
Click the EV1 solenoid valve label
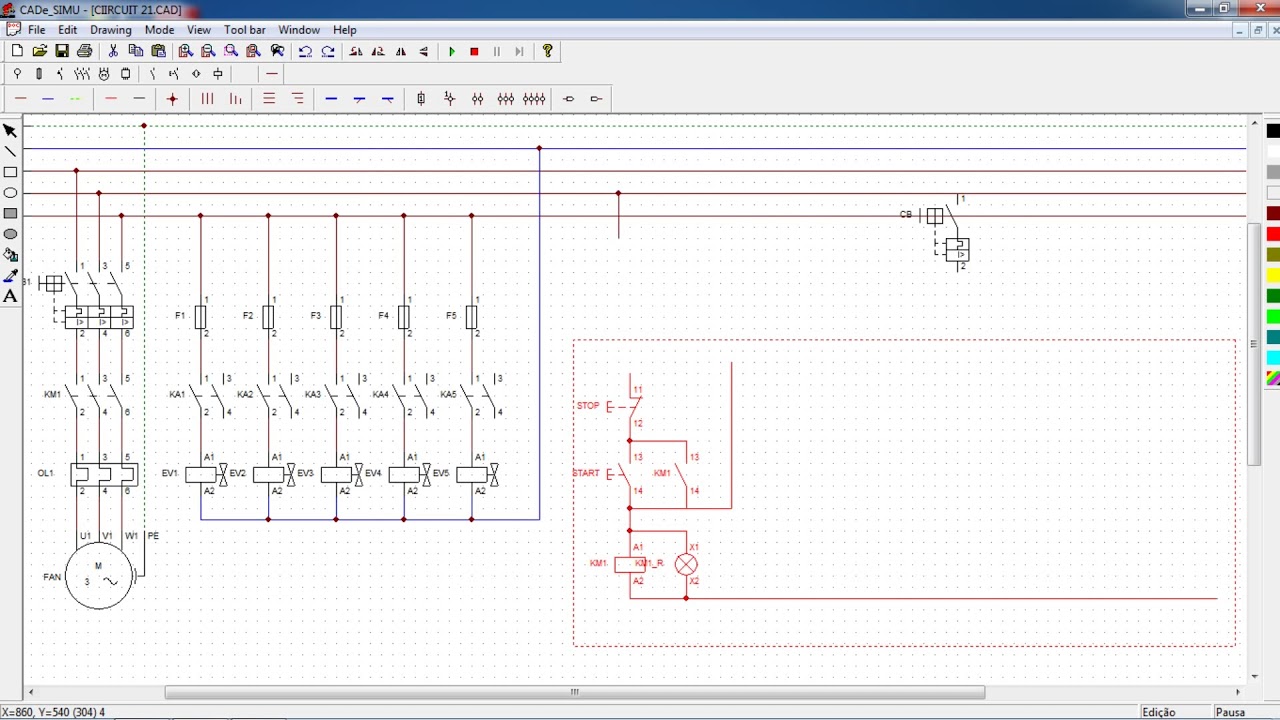pos(170,473)
